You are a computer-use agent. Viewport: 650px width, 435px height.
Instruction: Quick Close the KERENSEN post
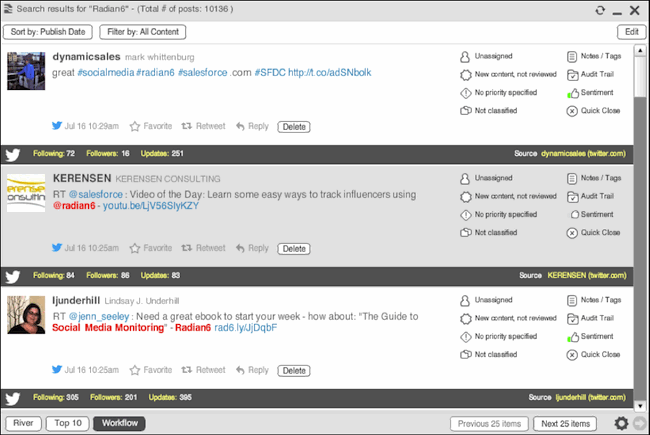click(593, 233)
